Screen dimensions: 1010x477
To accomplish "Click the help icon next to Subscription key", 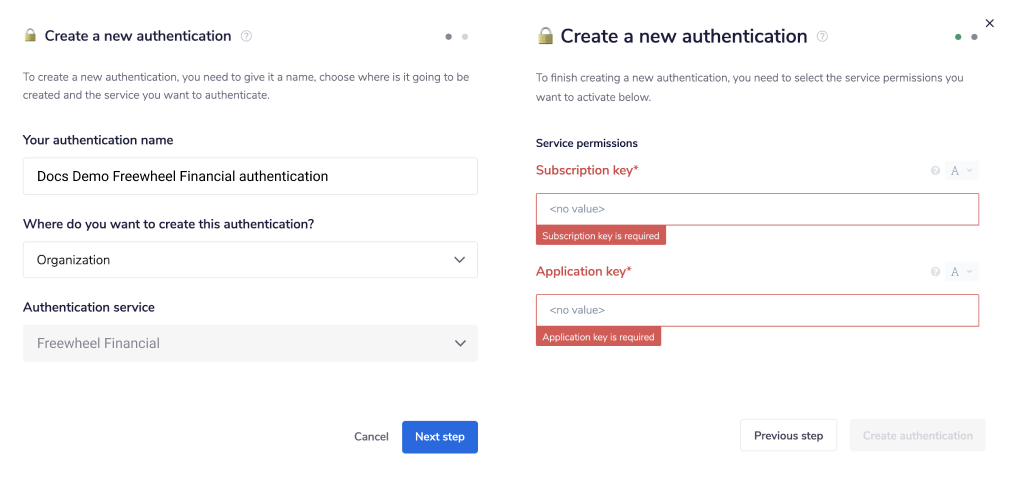I will click(x=935, y=171).
